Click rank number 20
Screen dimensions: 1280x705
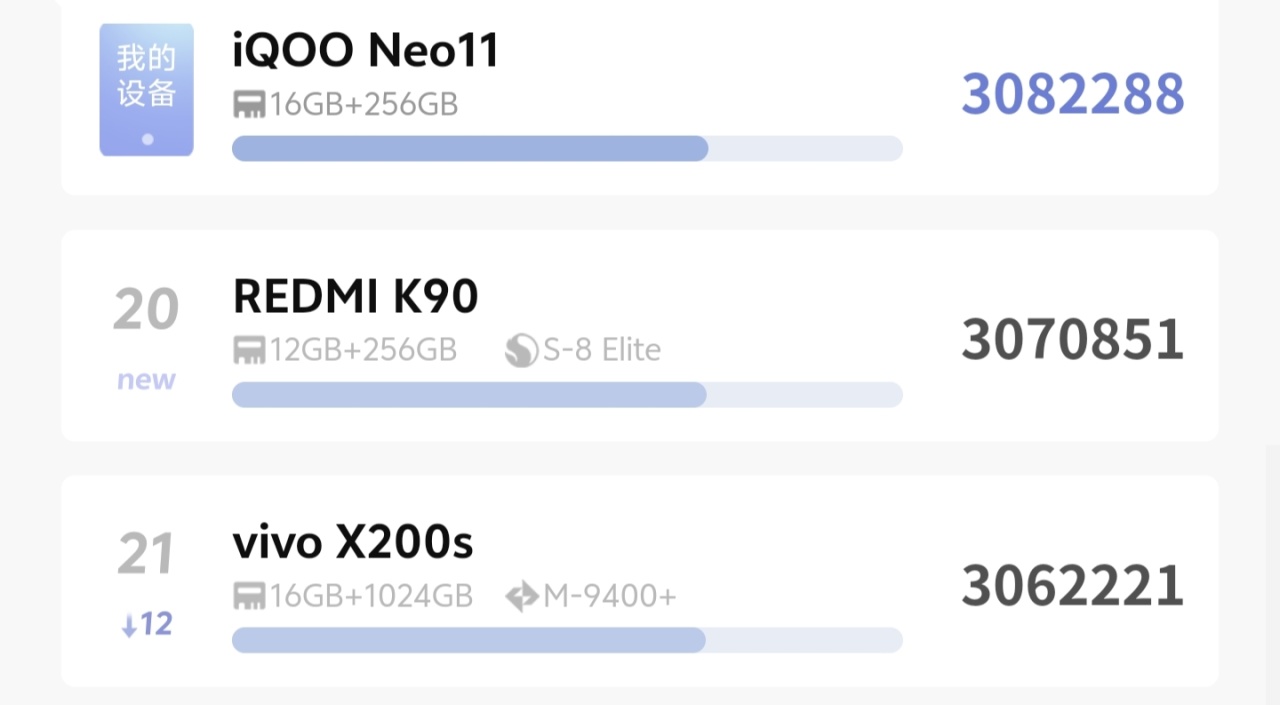click(x=146, y=310)
